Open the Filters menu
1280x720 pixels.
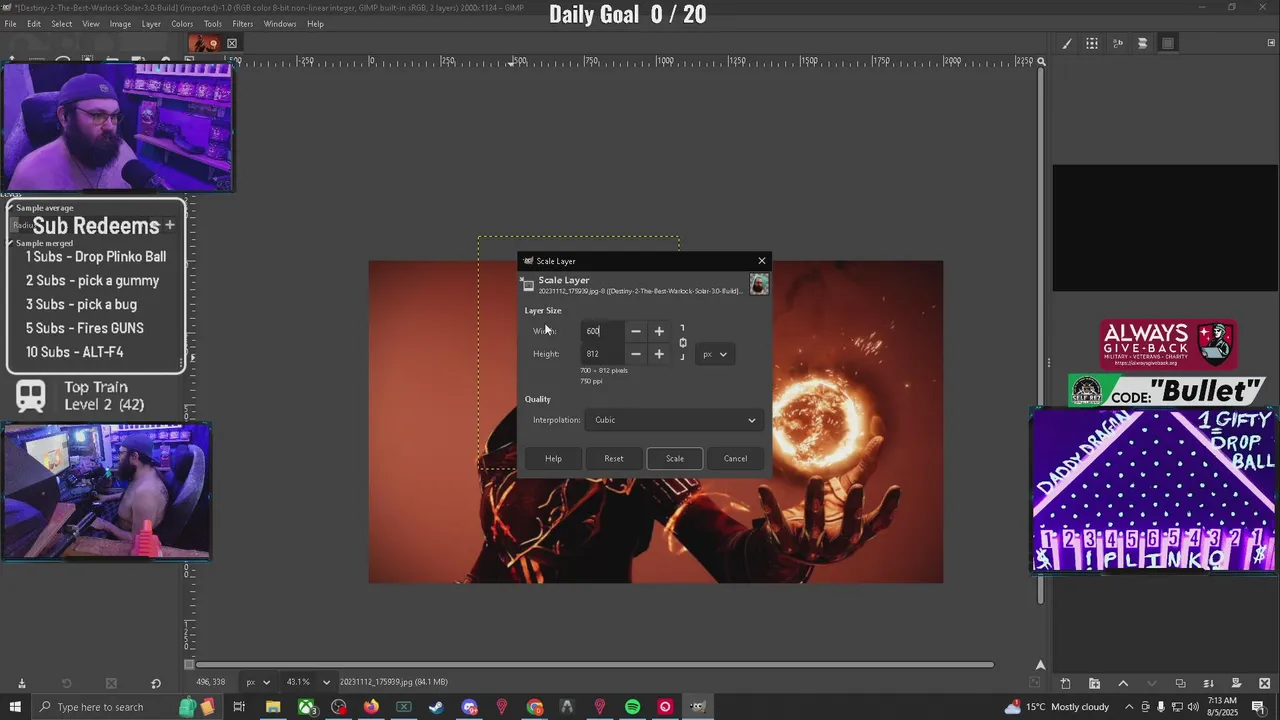(x=243, y=24)
